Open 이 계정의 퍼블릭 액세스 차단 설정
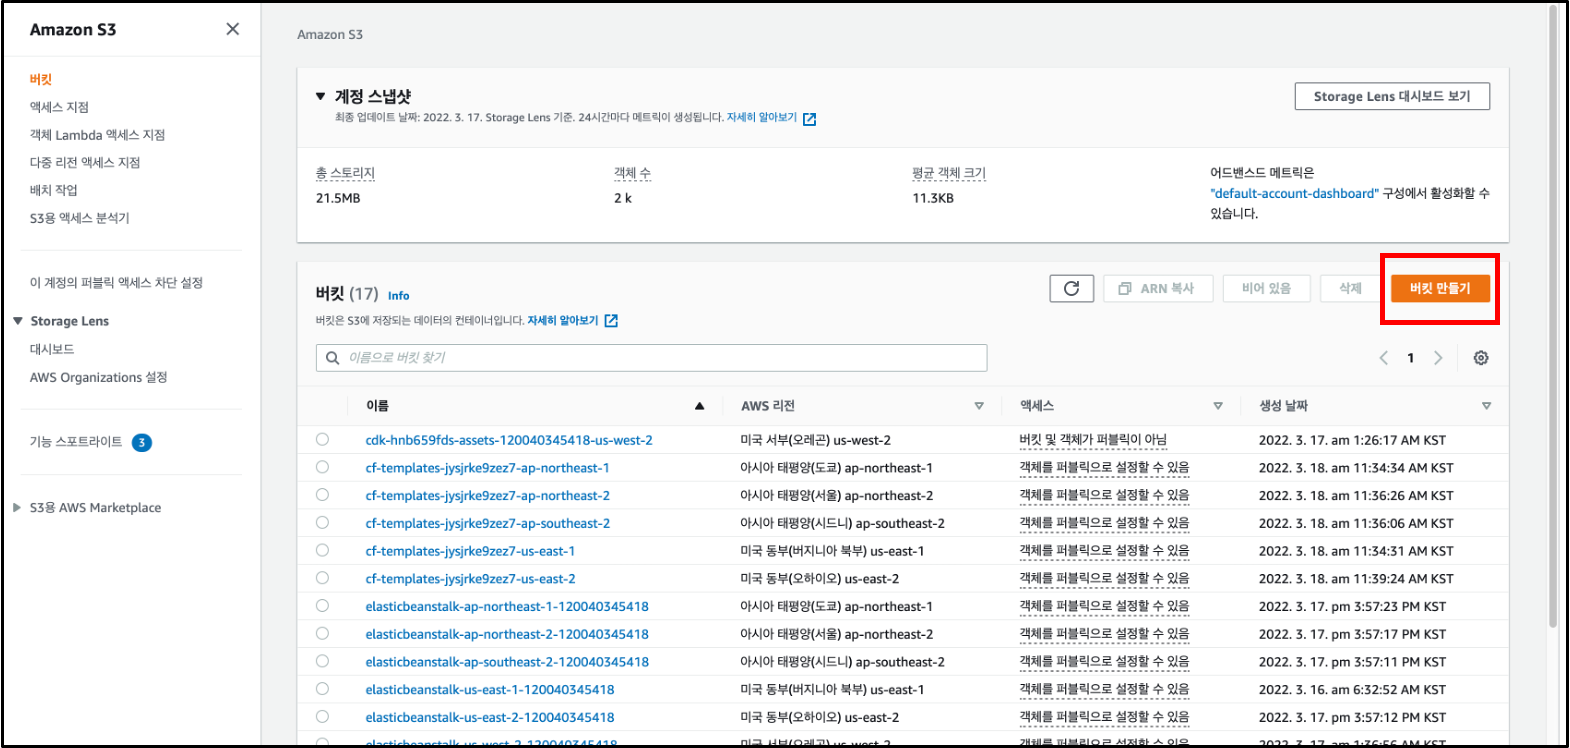Screen dimensions: 1570x748 (x=116, y=283)
